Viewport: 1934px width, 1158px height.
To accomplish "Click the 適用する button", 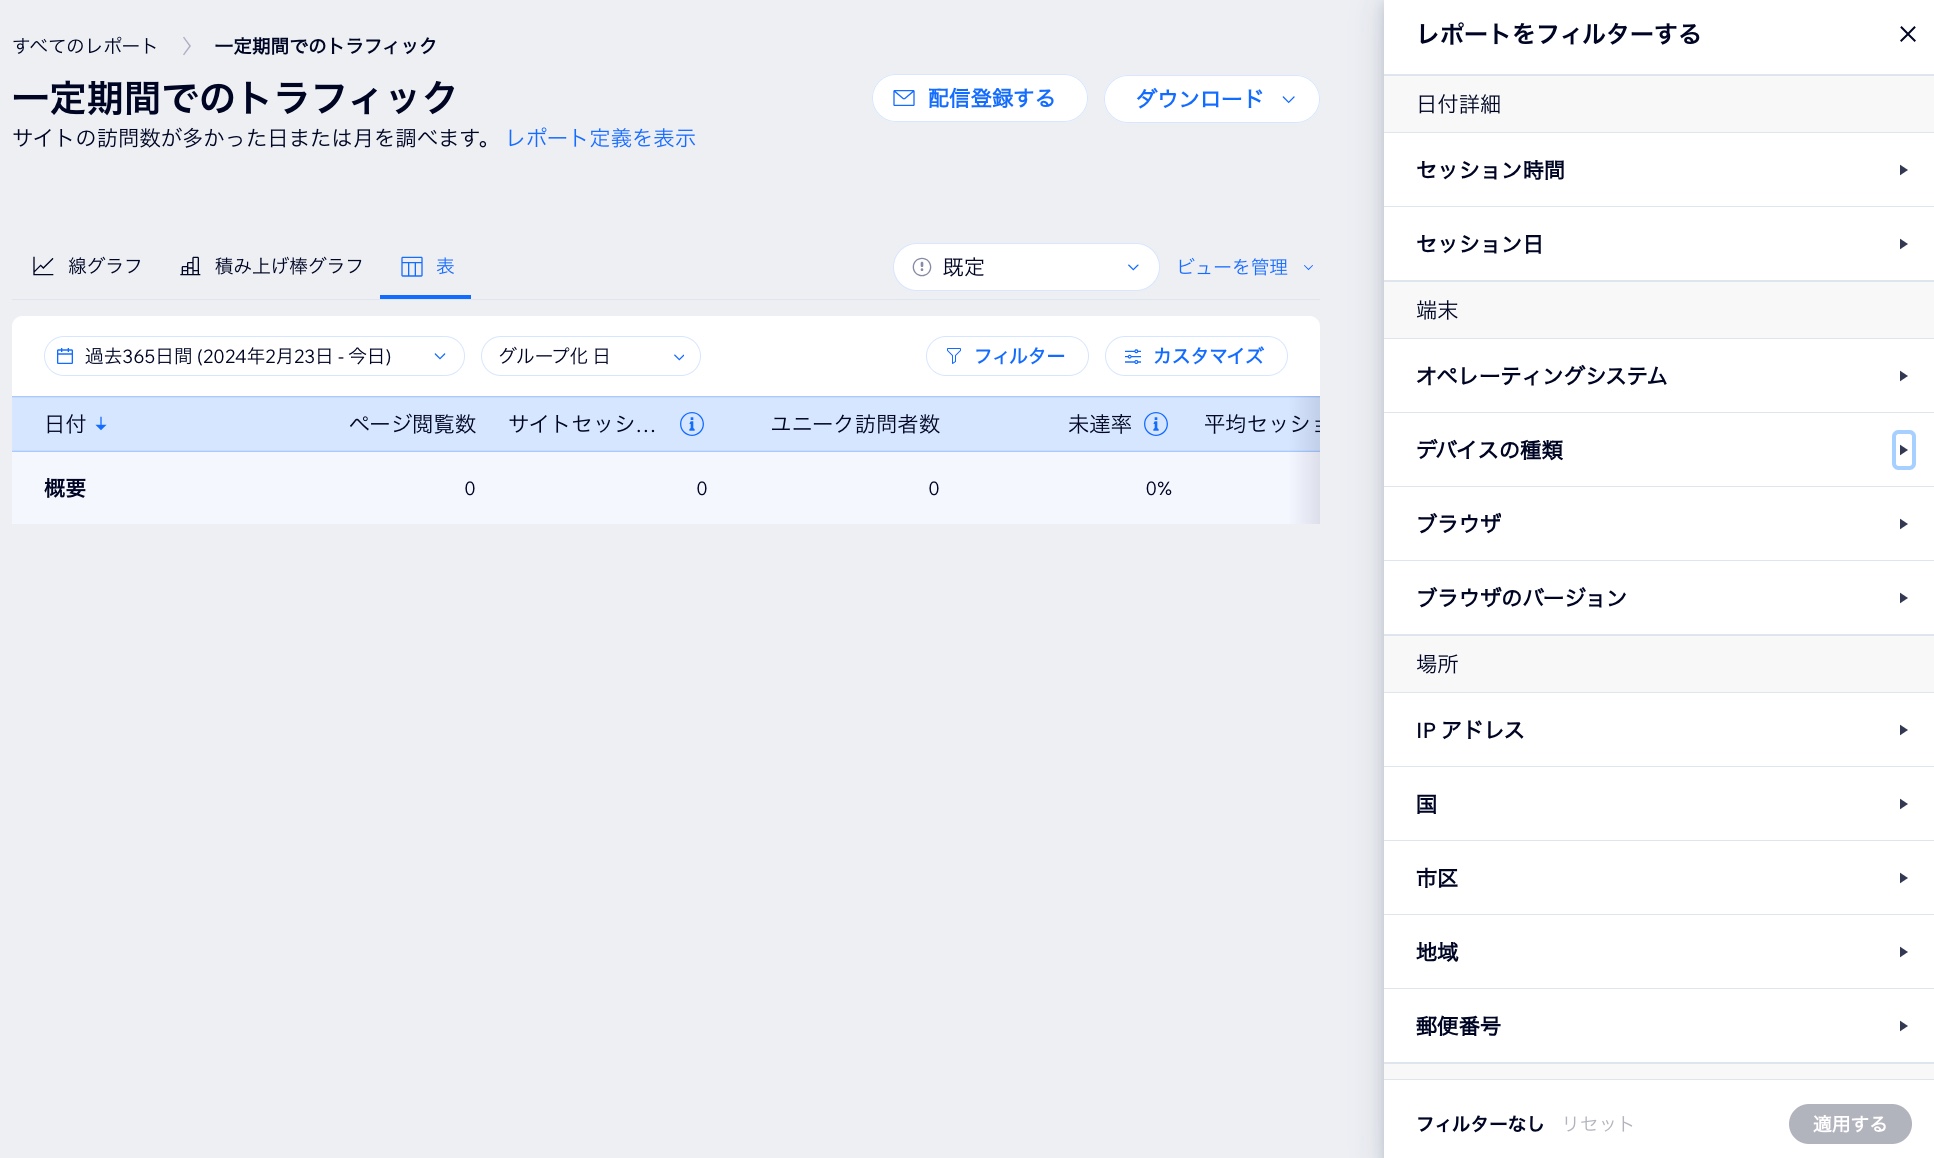I will coord(1850,1124).
